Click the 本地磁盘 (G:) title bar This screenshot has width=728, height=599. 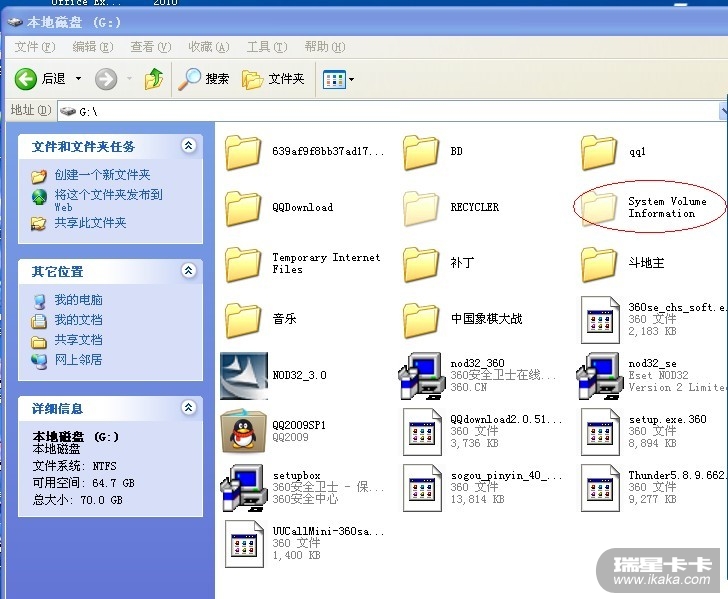coord(364,22)
